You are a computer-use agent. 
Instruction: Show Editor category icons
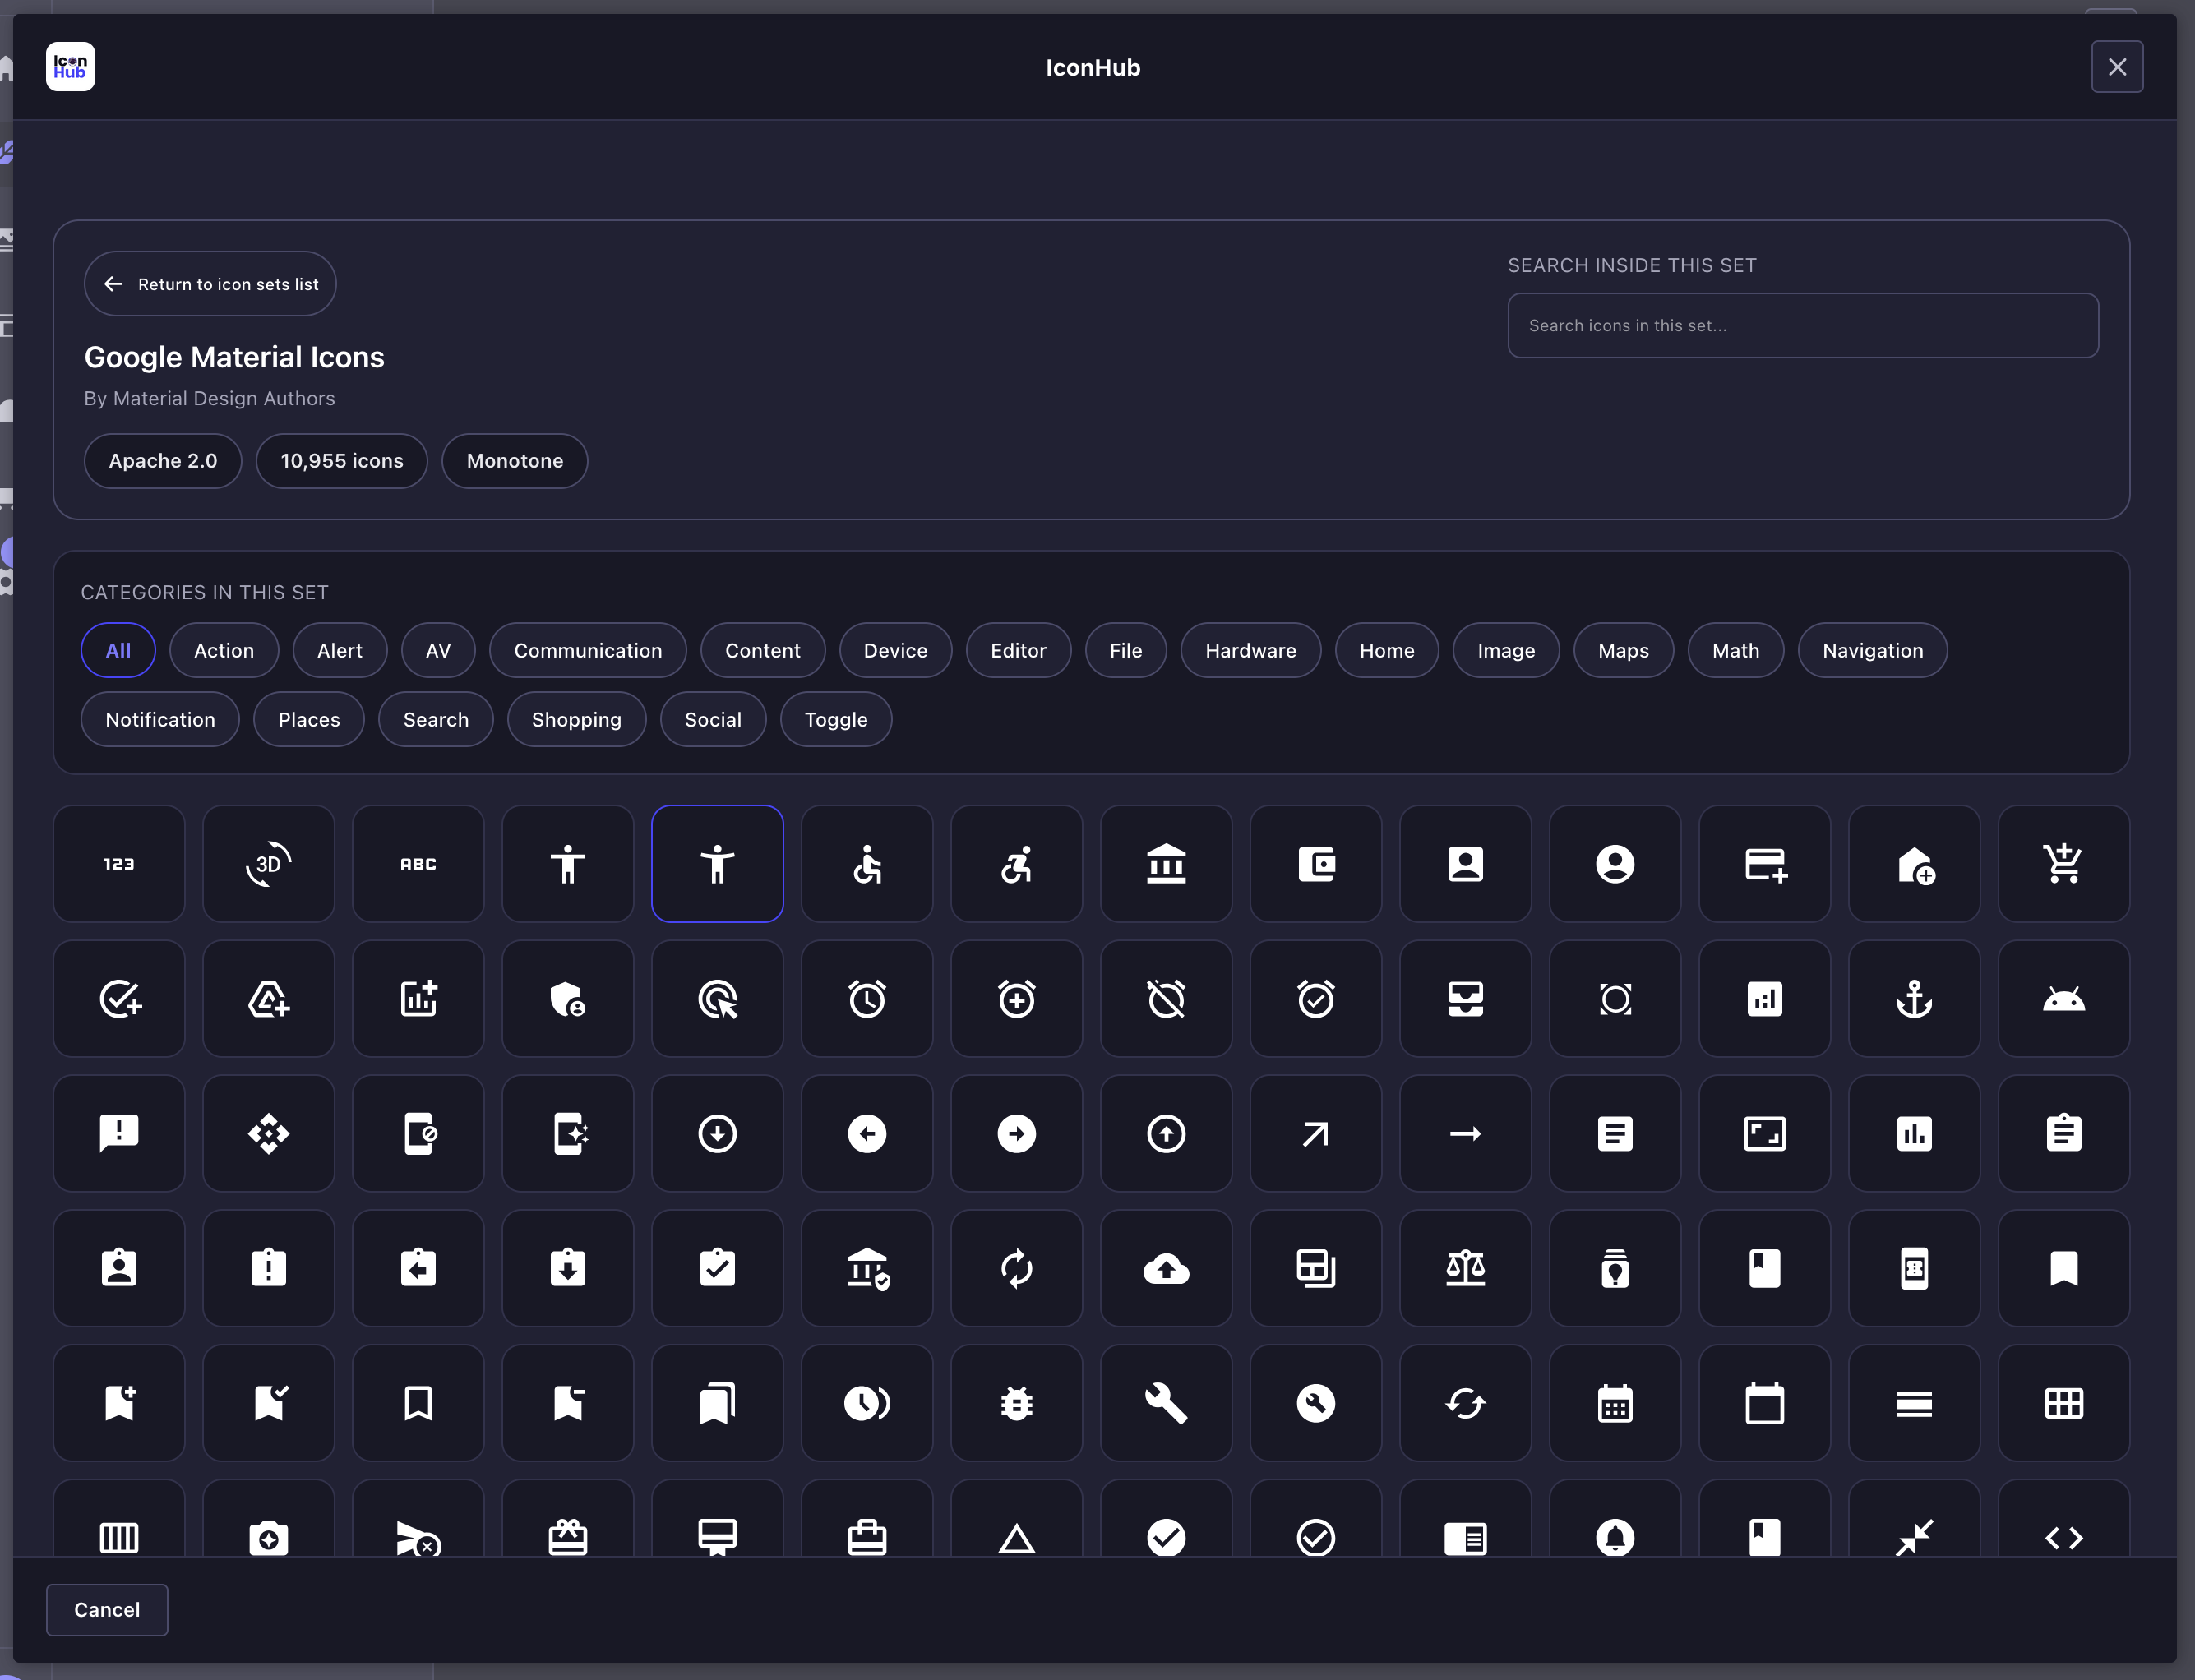1019,650
